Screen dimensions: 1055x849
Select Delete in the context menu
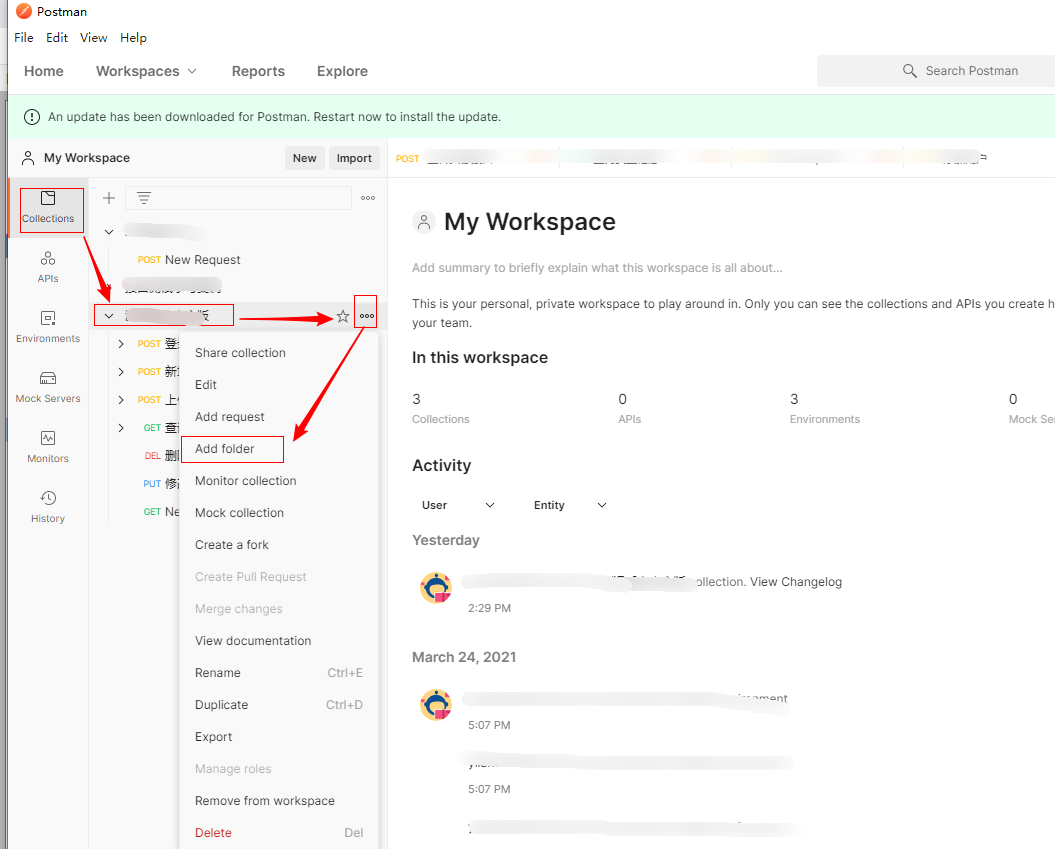pos(279,833)
